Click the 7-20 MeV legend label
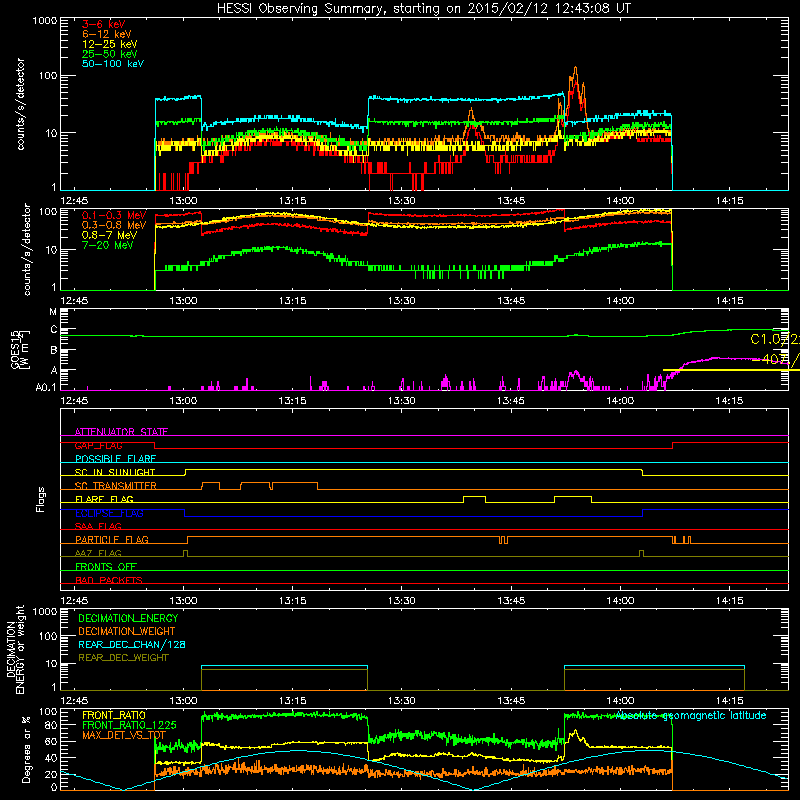 tap(108, 245)
